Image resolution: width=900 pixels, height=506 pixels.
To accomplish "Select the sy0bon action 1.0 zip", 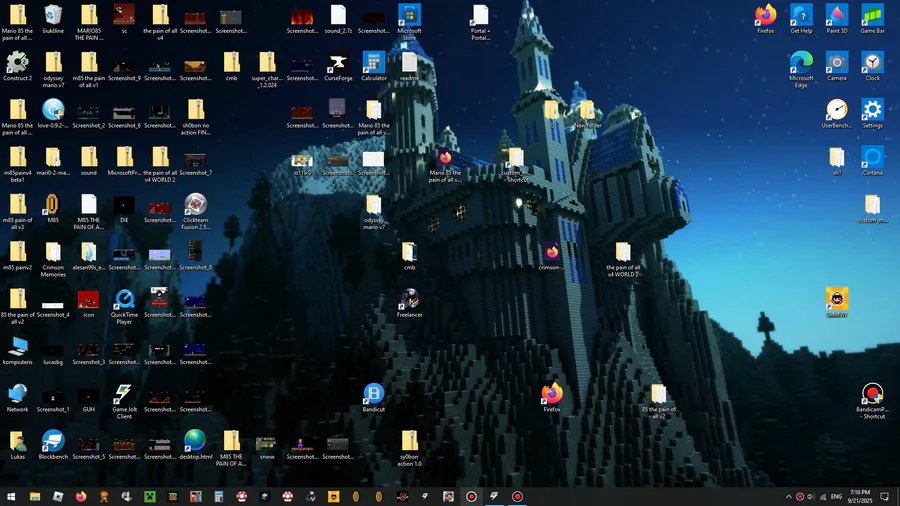I will coord(409,441).
